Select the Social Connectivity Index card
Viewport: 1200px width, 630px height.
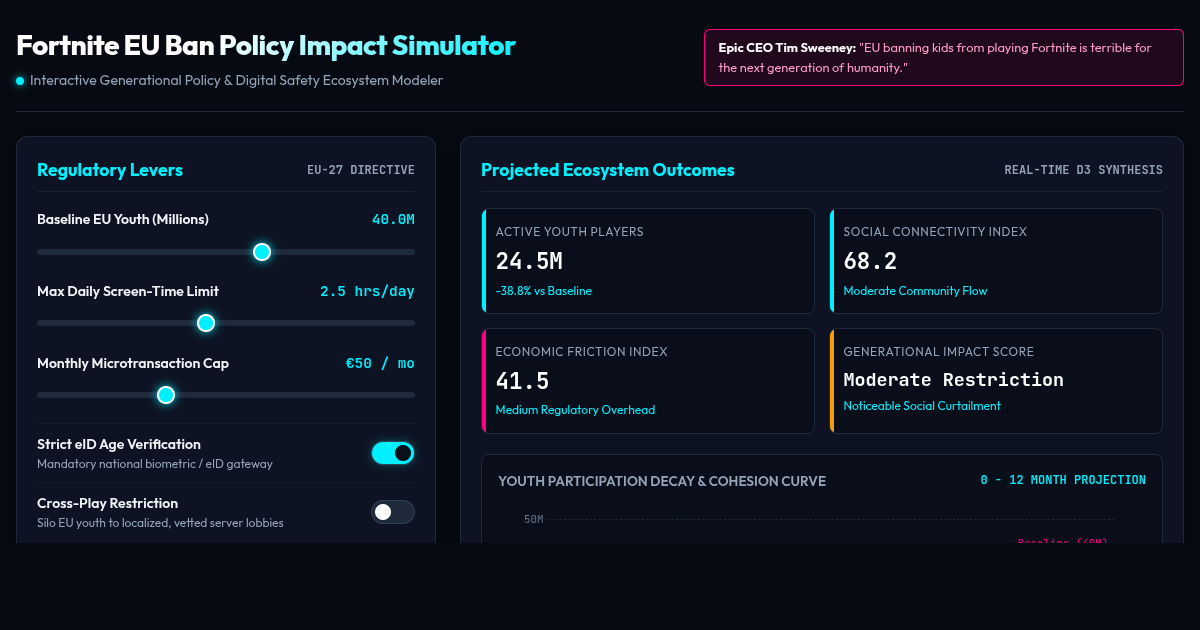pos(996,261)
